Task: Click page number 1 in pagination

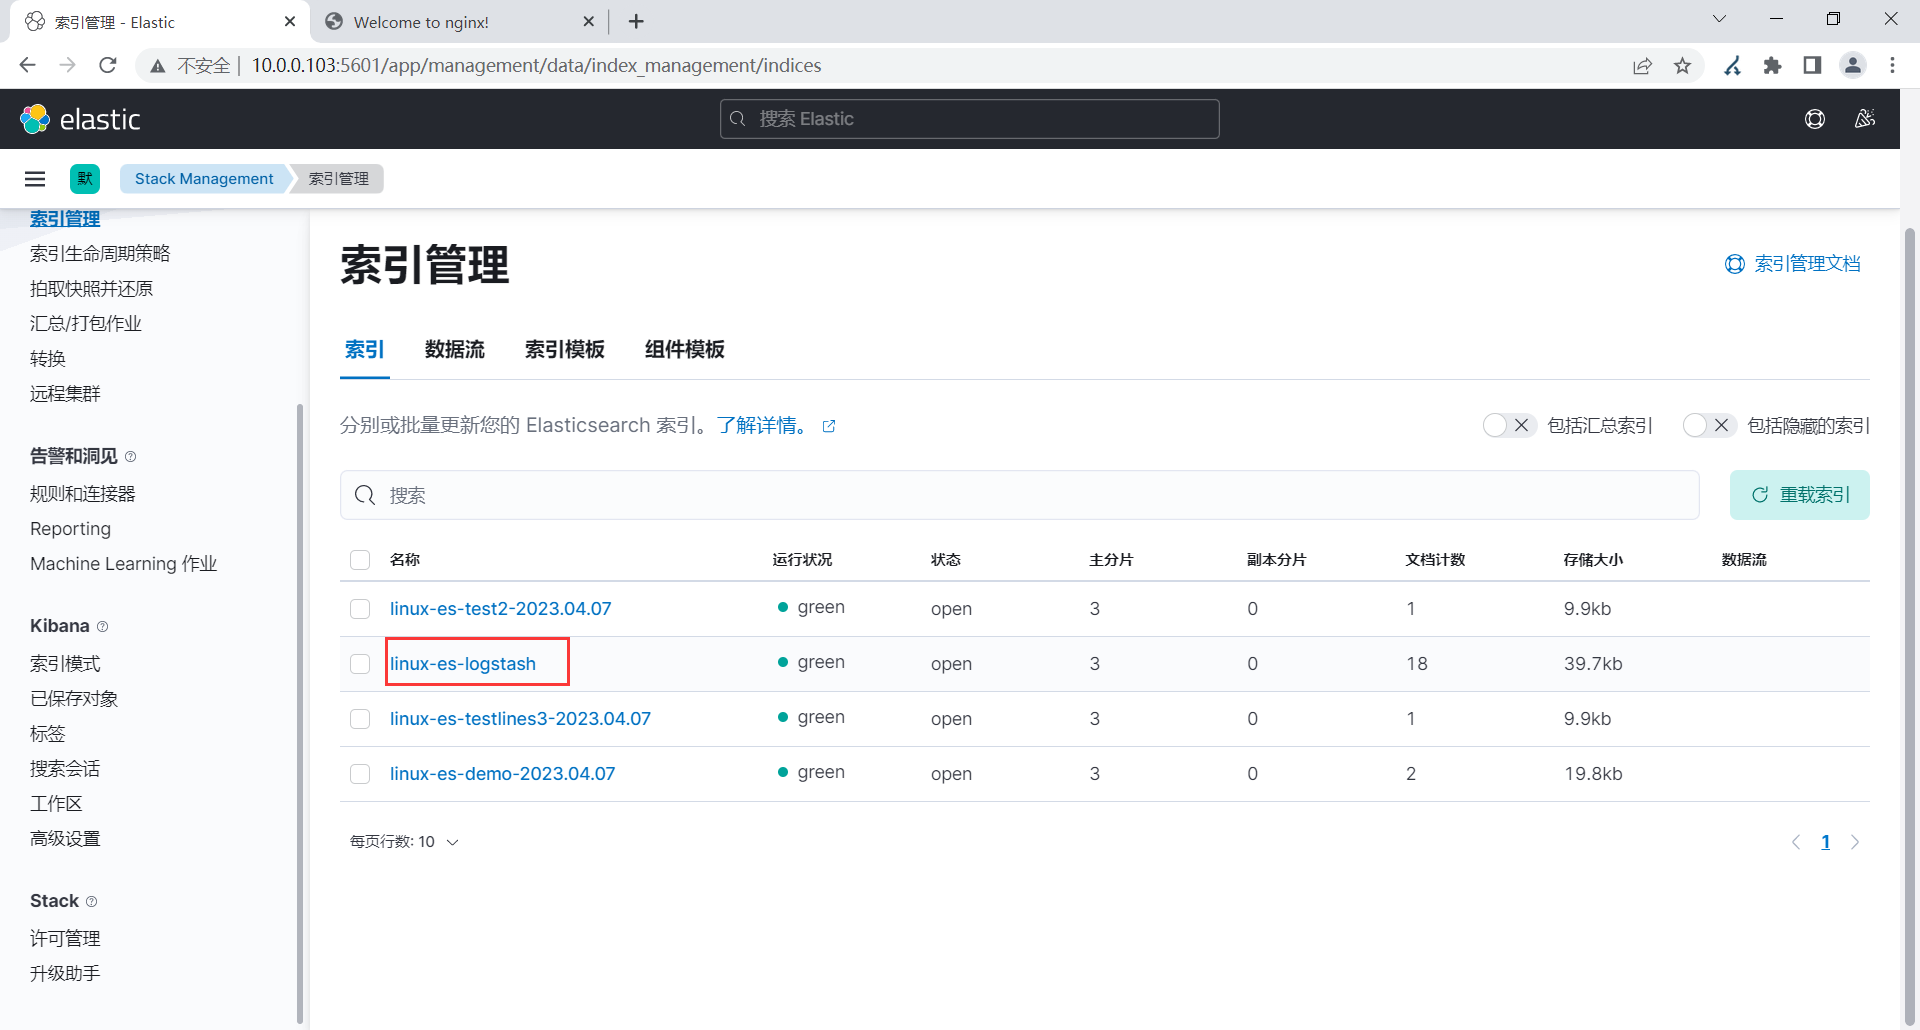Action: [x=1826, y=842]
